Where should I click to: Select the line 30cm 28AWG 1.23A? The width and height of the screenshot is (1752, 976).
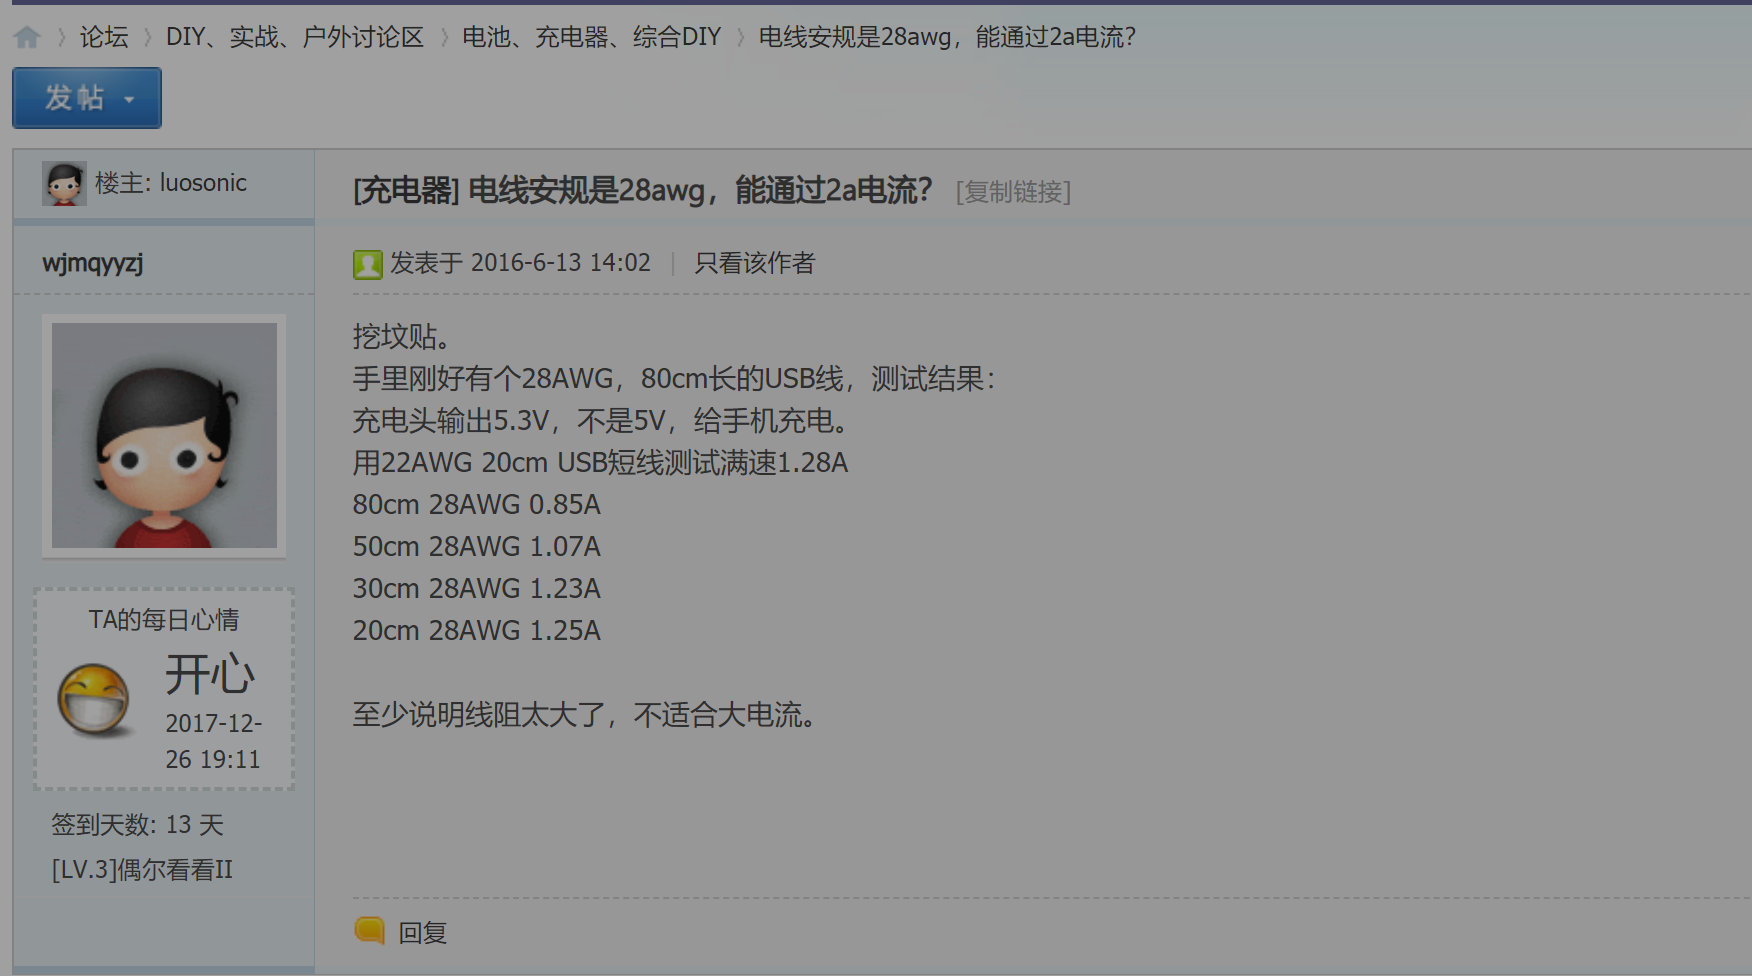click(477, 589)
